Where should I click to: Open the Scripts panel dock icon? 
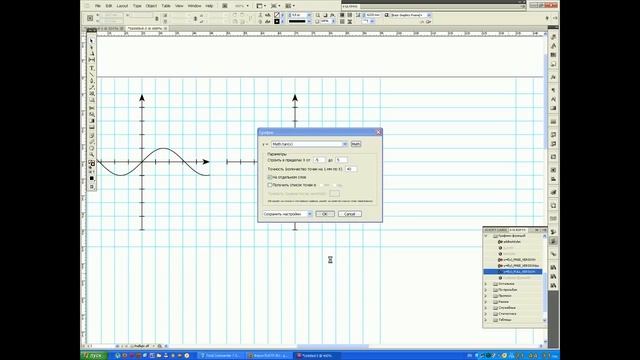pos(553,241)
